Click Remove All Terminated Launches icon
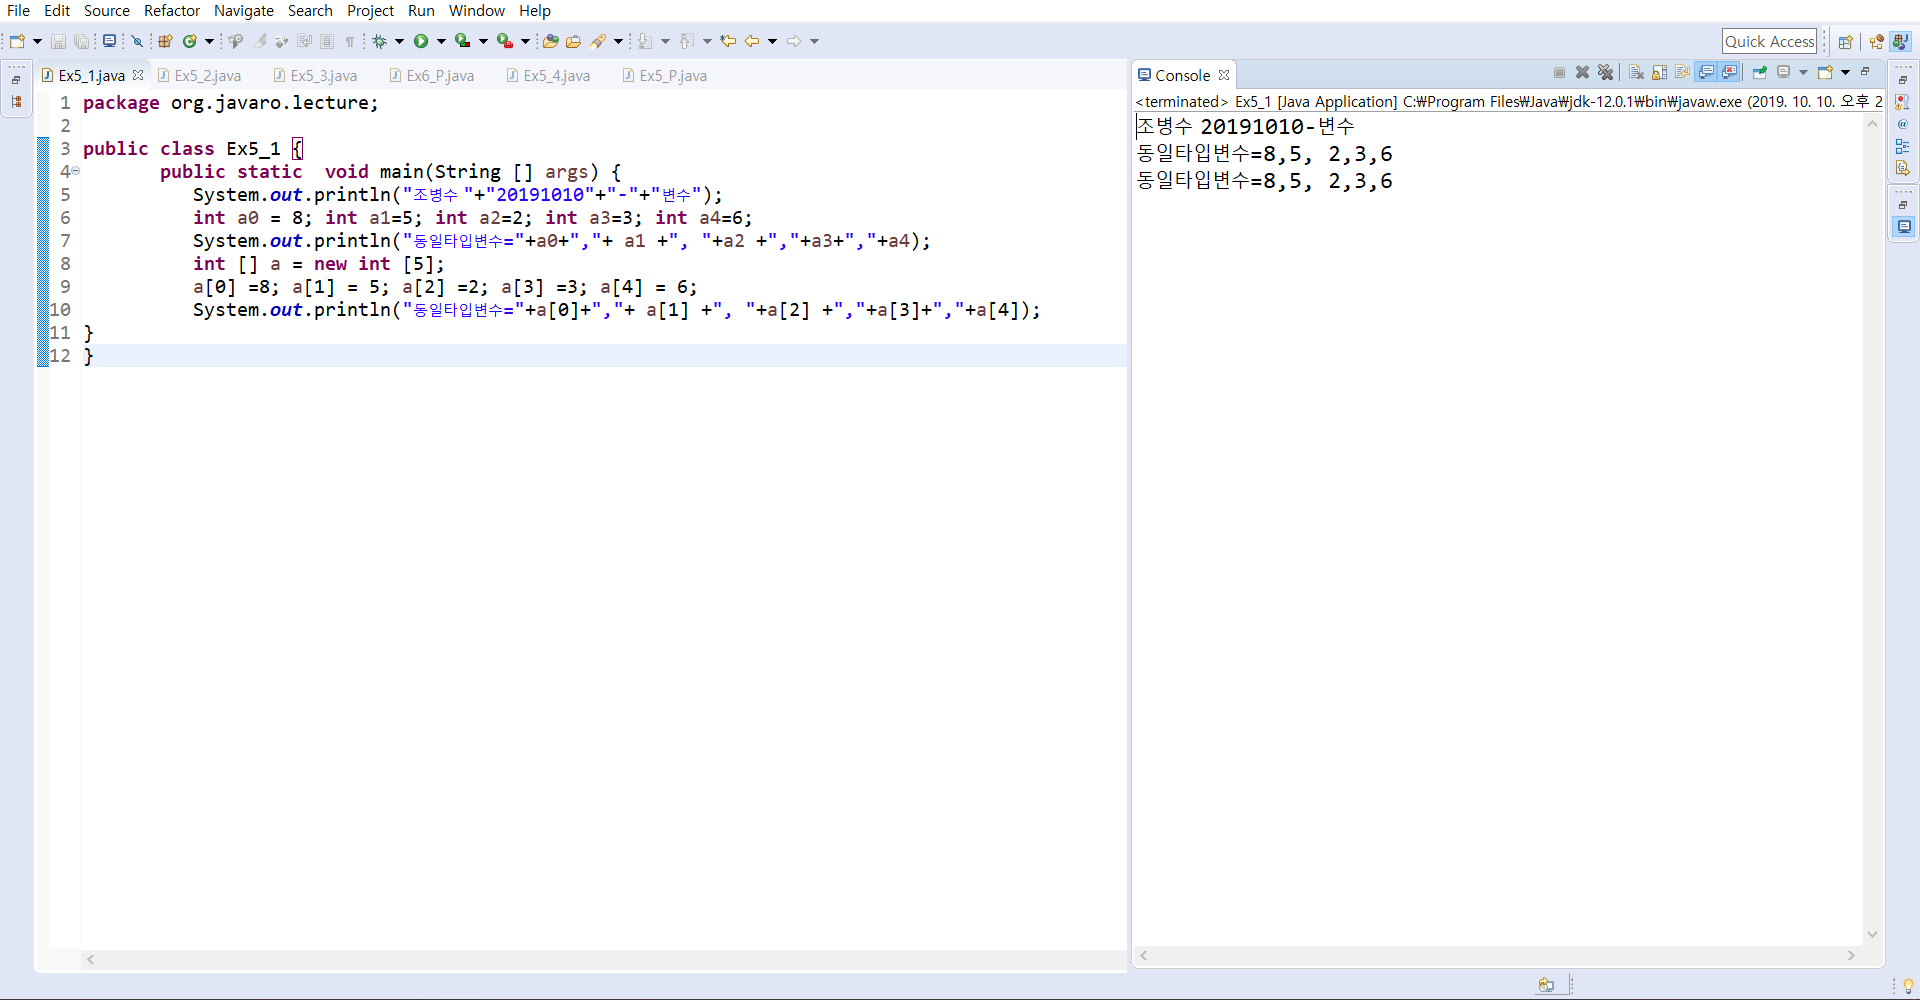This screenshot has height=1000, width=1920. pos(1606,72)
